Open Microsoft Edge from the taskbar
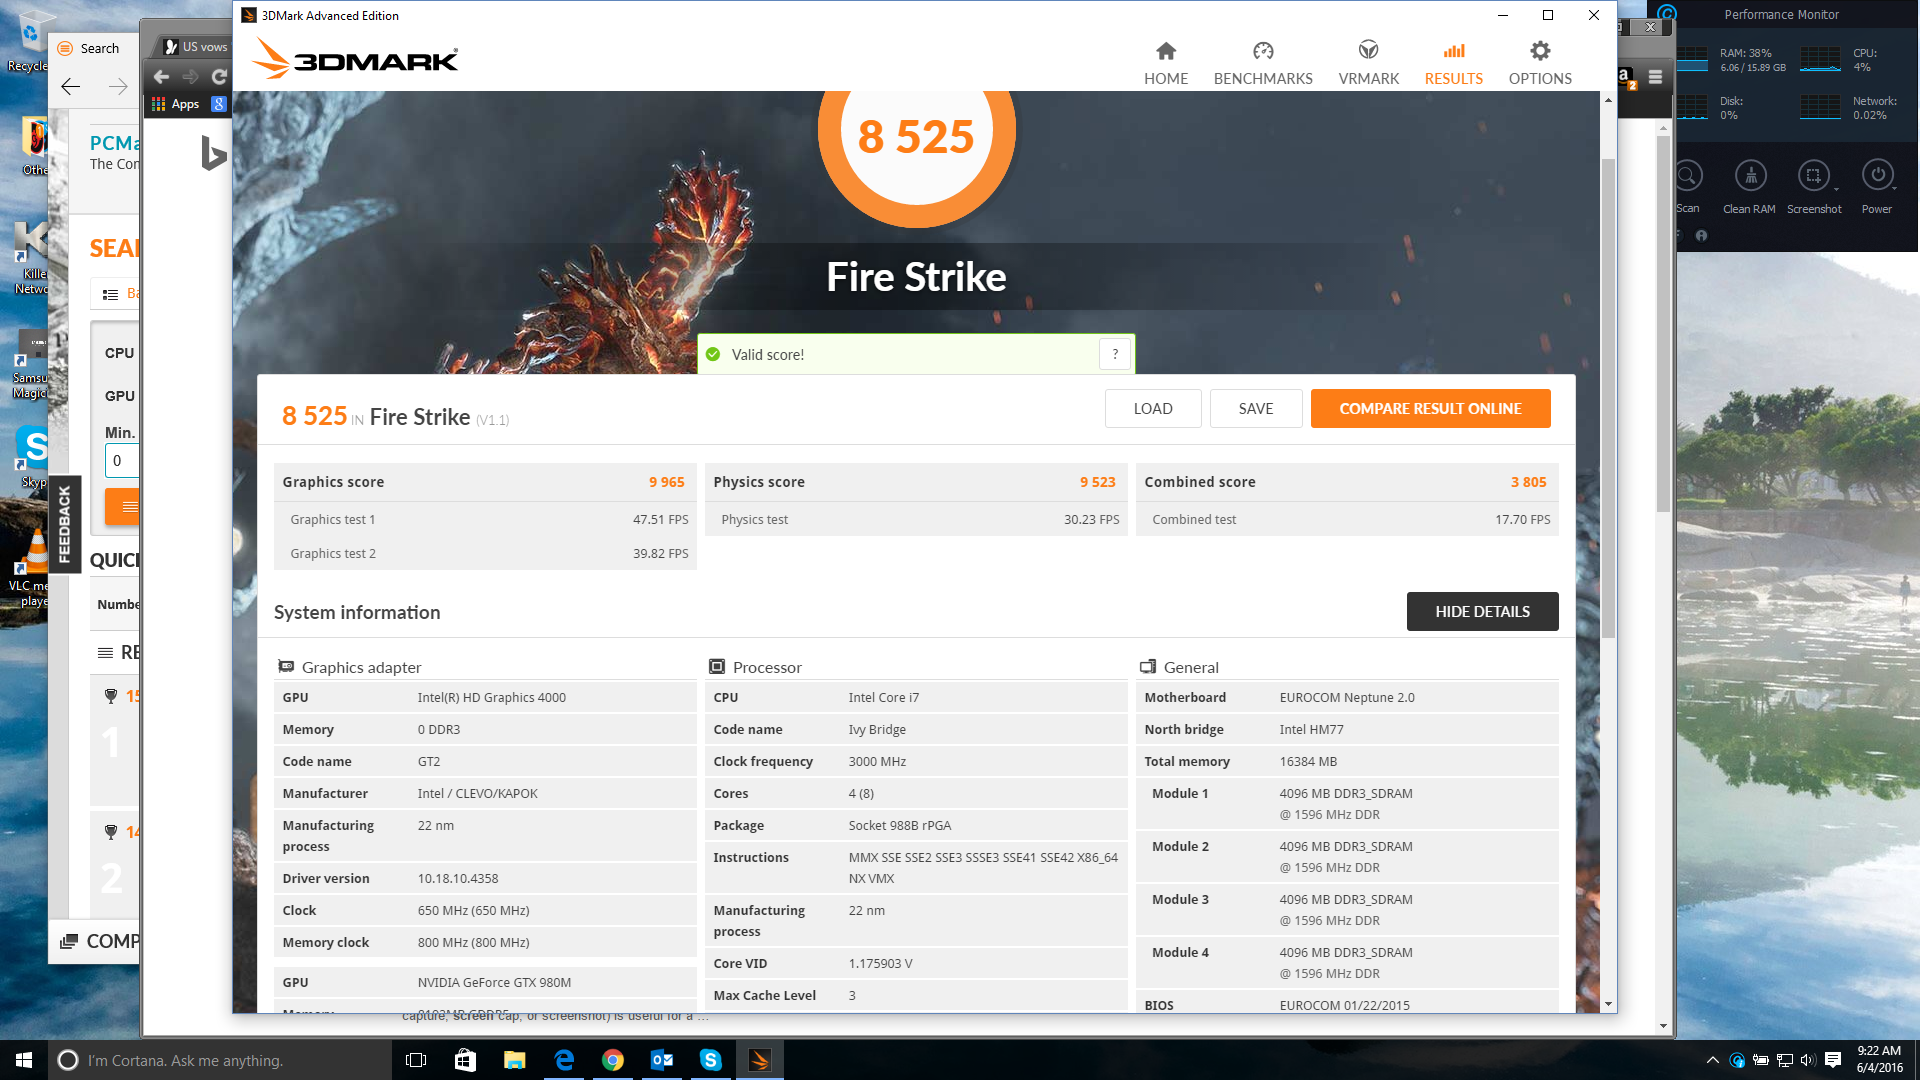The image size is (1920, 1080). pyautogui.click(x=564, y=1060)
